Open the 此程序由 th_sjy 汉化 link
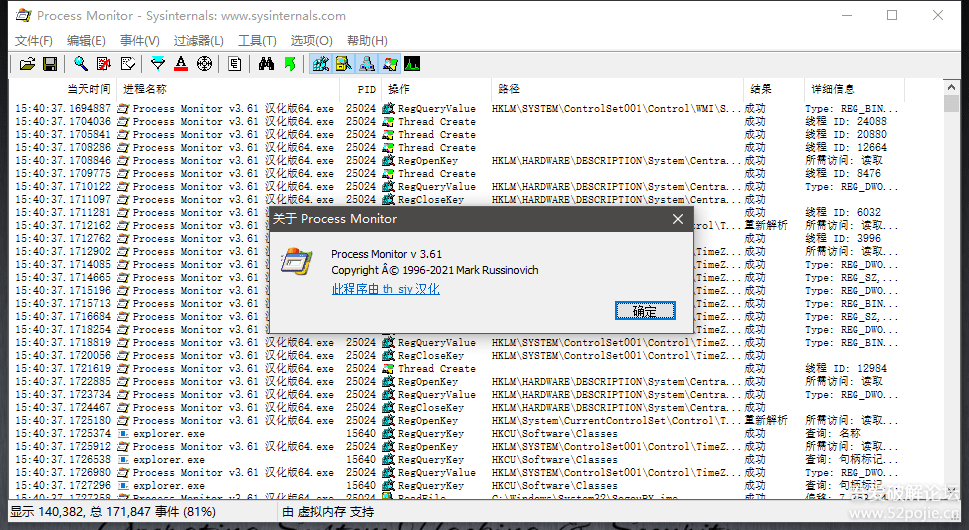The height and width of the screenshot is (530, 969). point(386,288)
